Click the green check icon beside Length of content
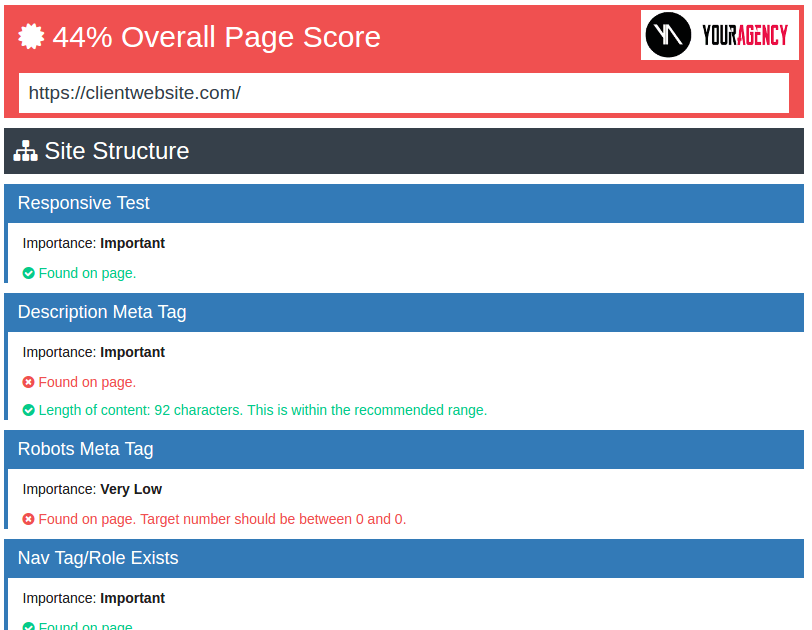The width and height of the screenshot is (812, 630). pos(29,410)
